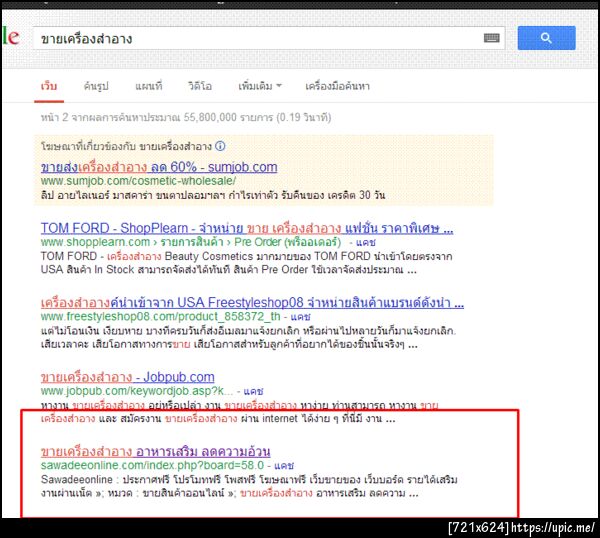Viewport: 600px width, 538px height.
Task: Click the www.freestyleshop08.com/product_858372_th URL
Action: pyautogui.click(x=161, y=316)
